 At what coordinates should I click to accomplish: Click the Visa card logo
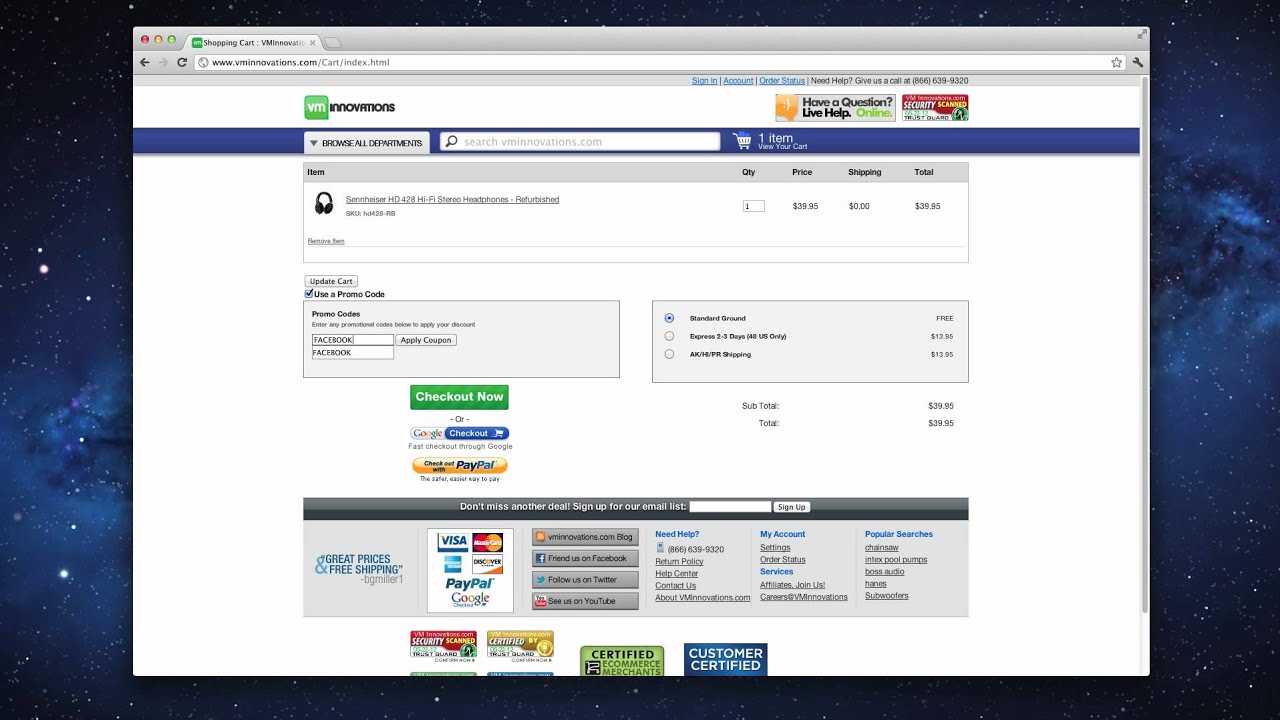pyautogui.click(x=453, y=542)
